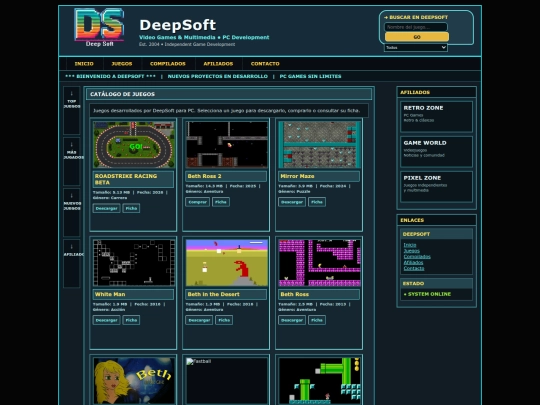Image resolution: width=540 pixels, height=405 pixels.
Task: Open Beth in the Desert thumbnail
Action: pos(227,263)
